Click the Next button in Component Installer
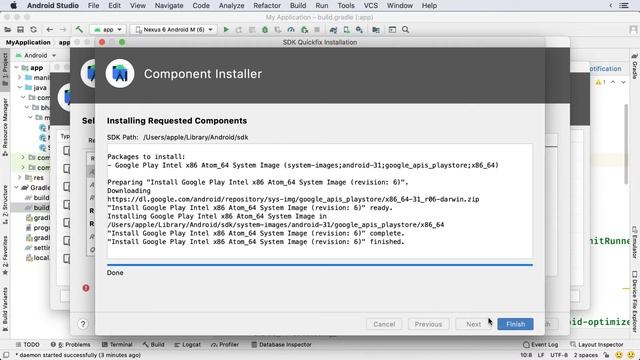Image resolution: width=640 pixels, height=360 pixels. (473, 324)
